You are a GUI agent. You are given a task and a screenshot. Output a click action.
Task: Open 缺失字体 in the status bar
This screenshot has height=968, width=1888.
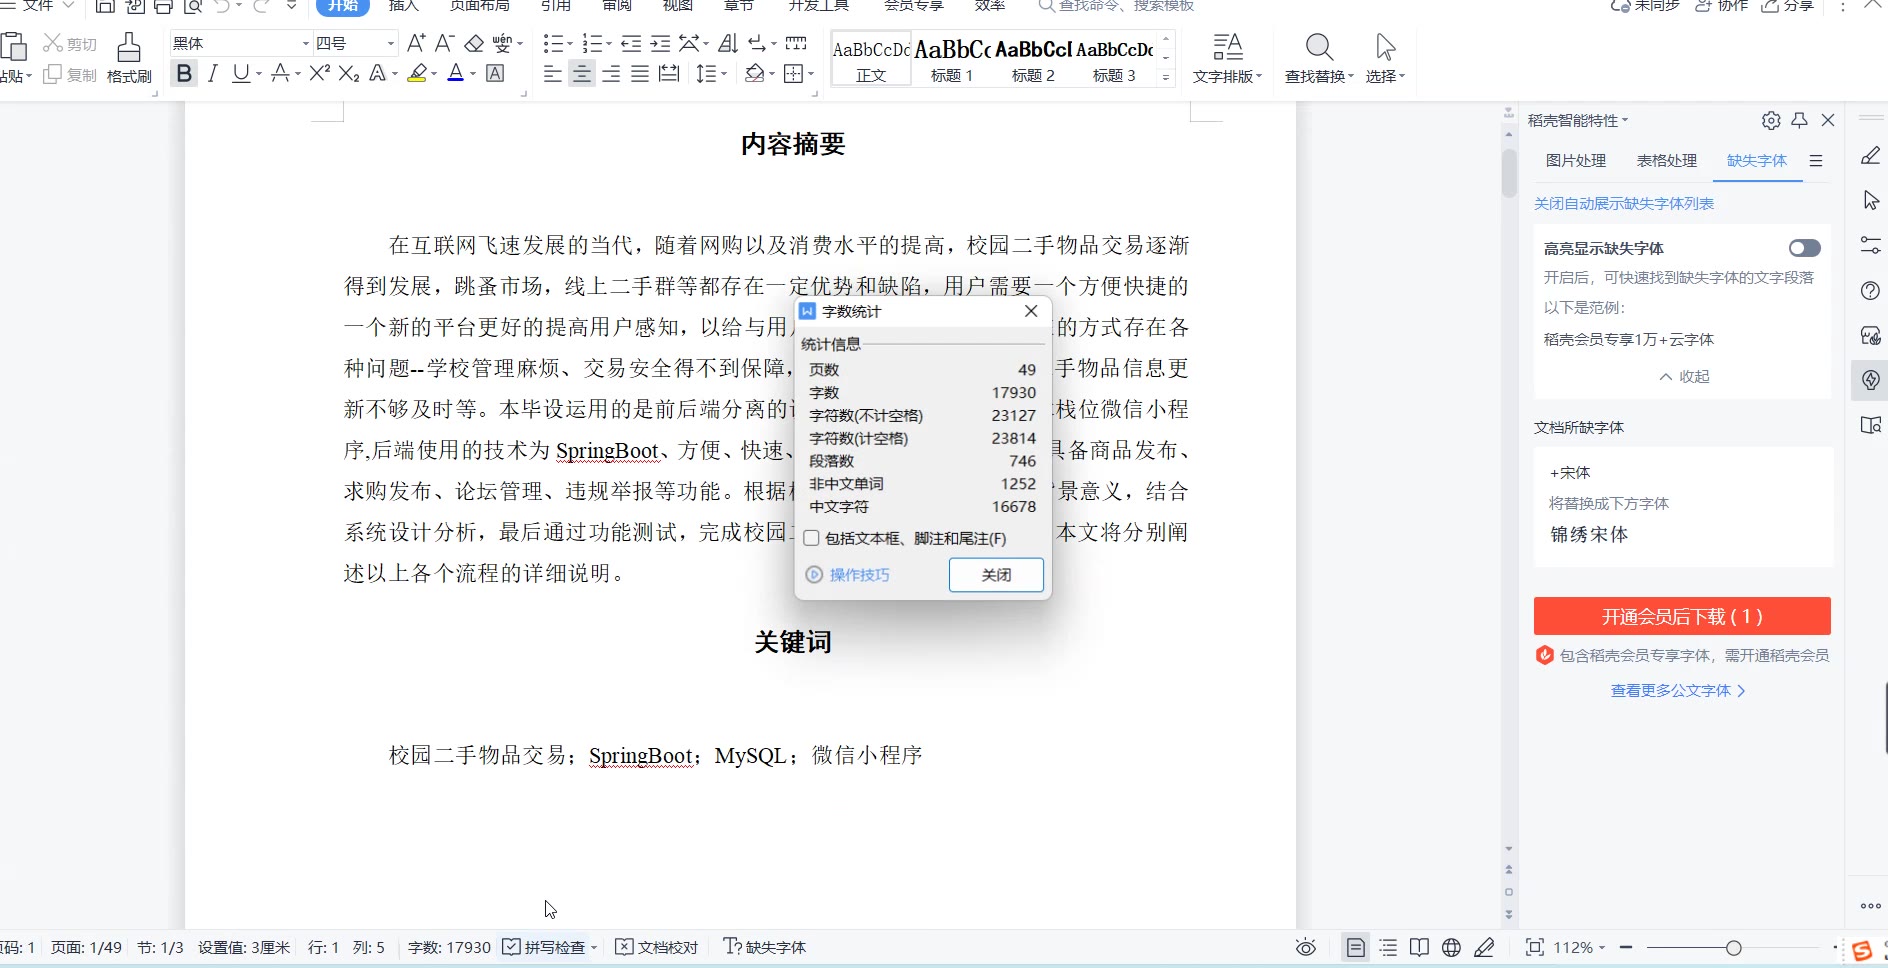tap(765, 947)
